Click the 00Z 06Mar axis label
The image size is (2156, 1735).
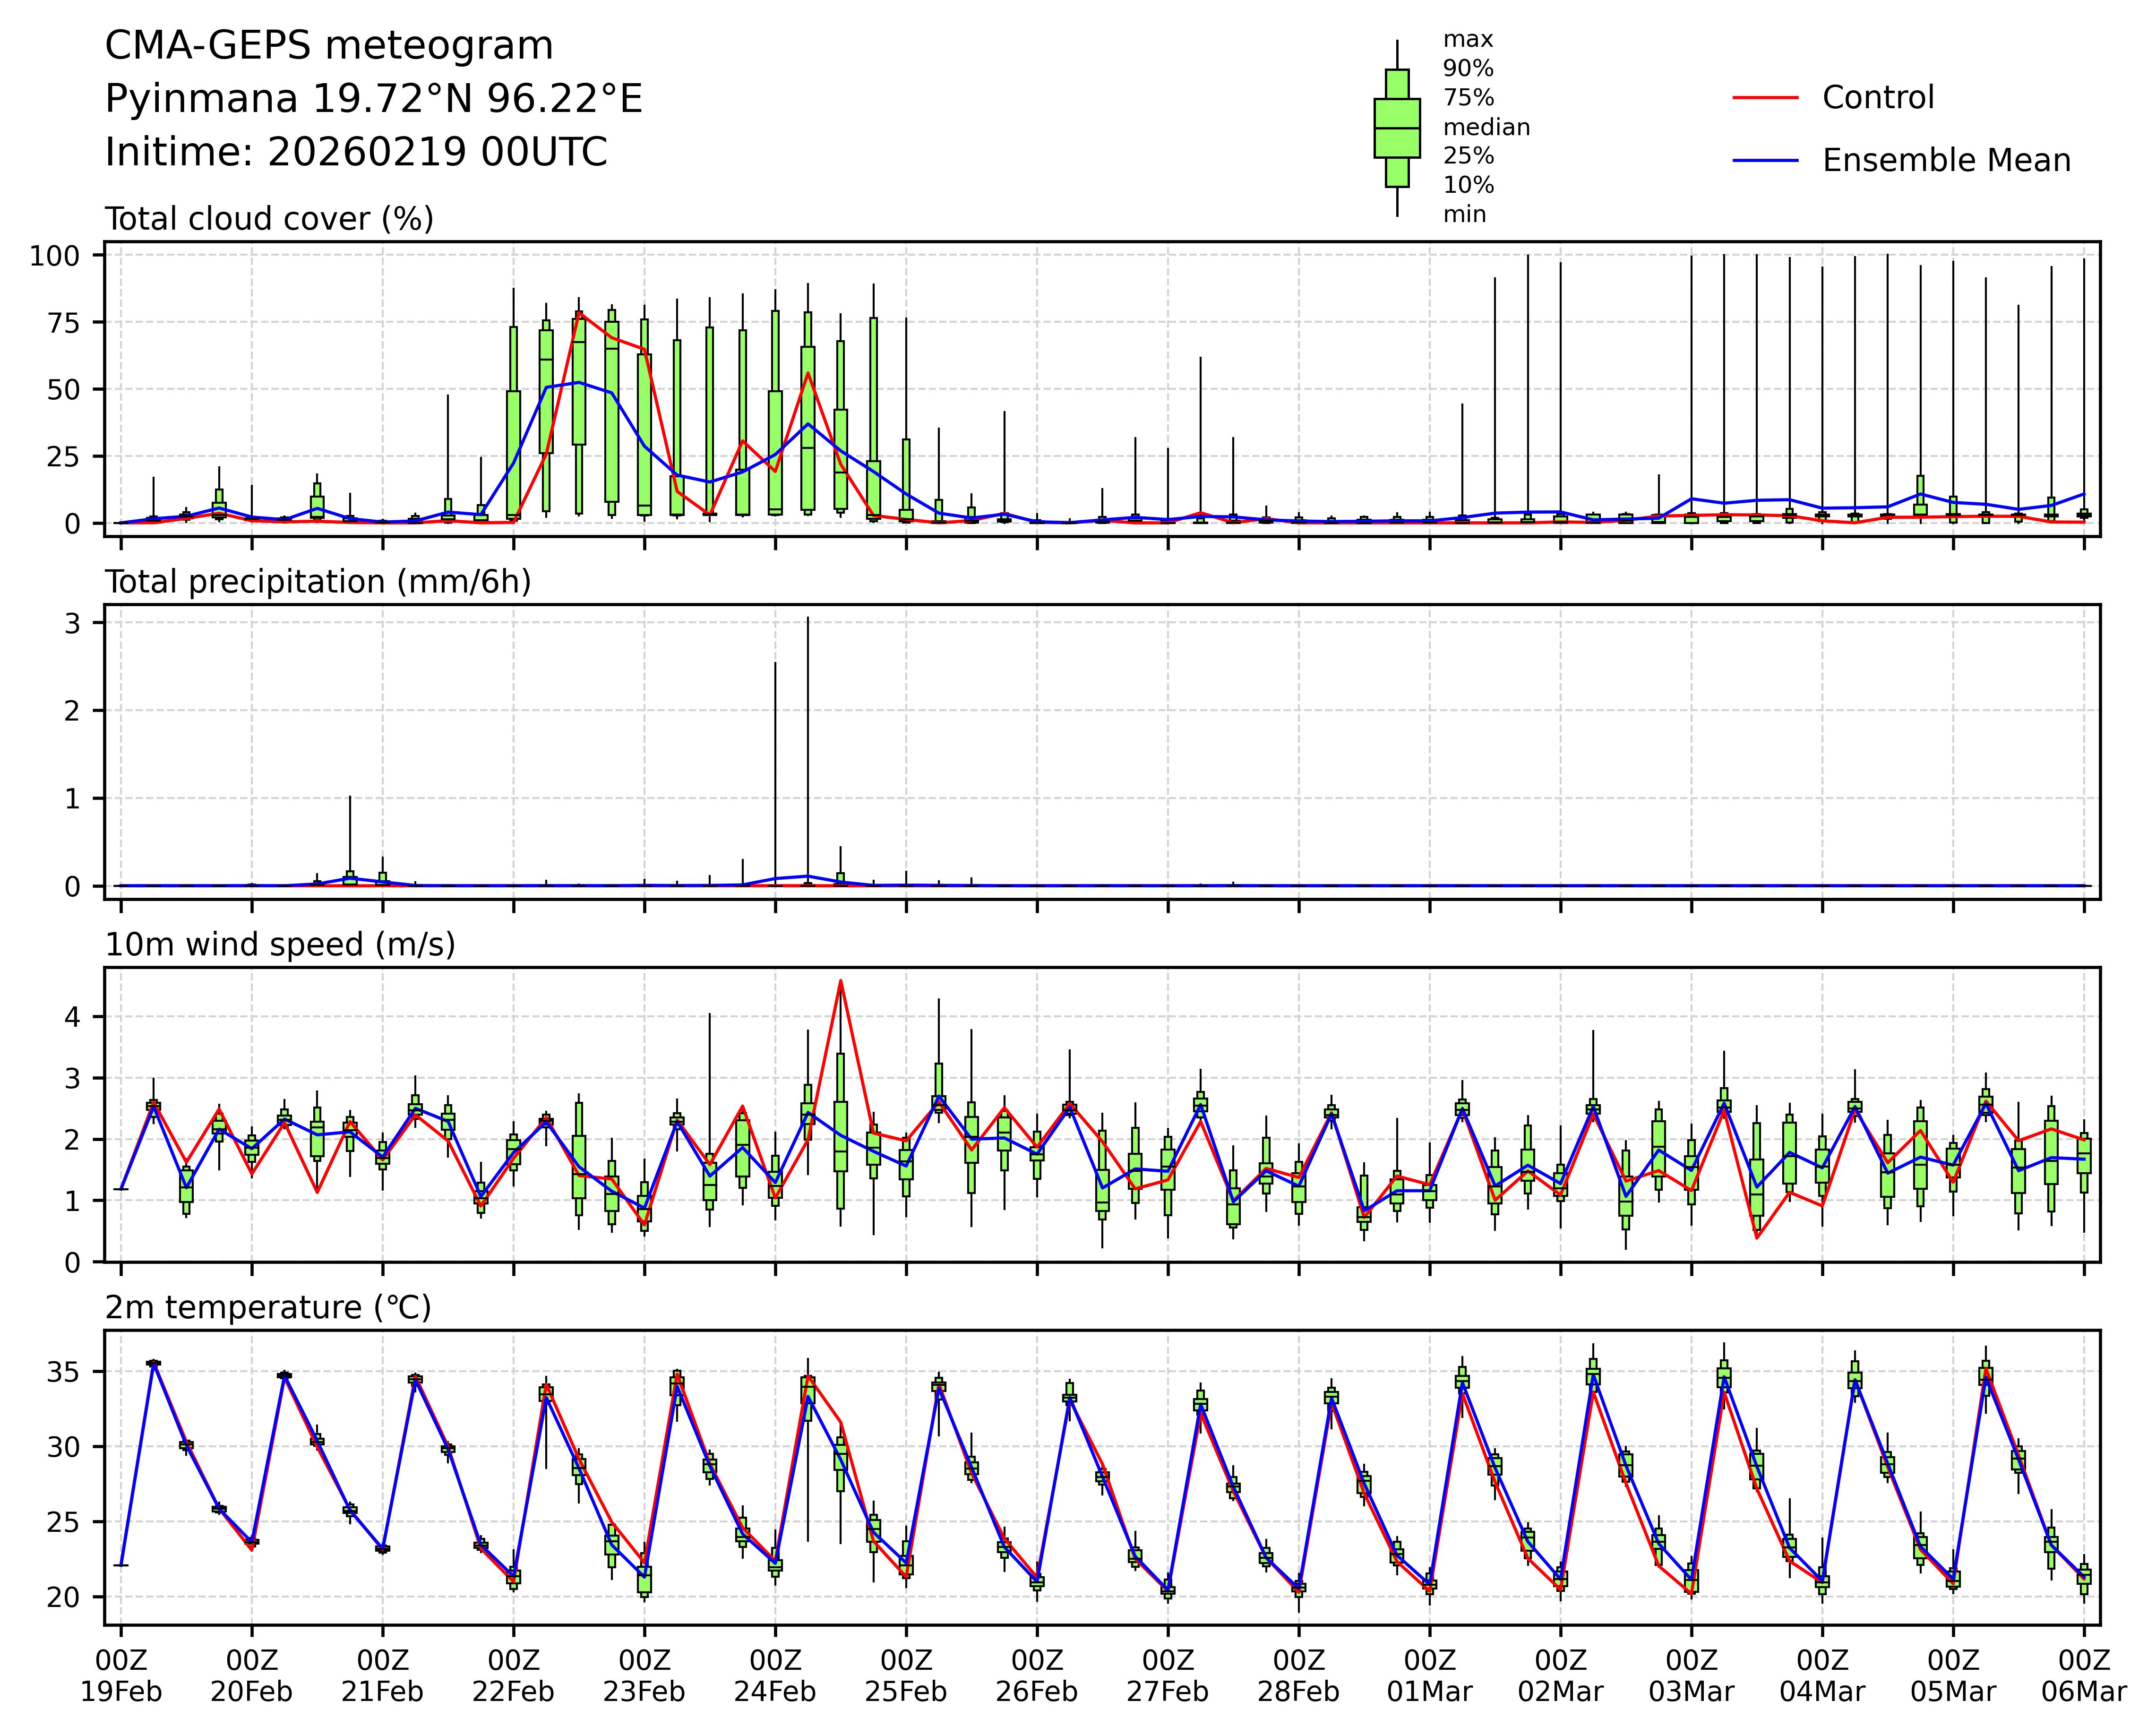tap(2084, 1676)
